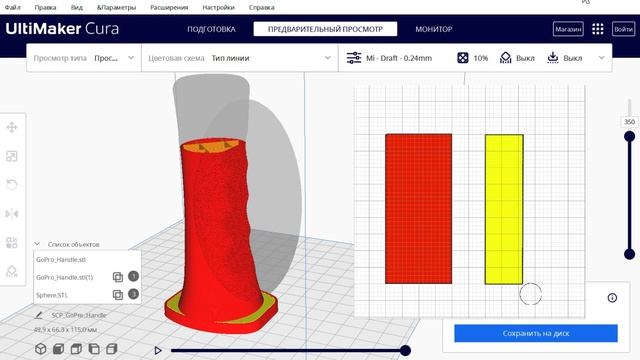Viewport: 640px width, 360px height.
Task: Click the UltiMaker Cura logo
Action: click(62, 29)
